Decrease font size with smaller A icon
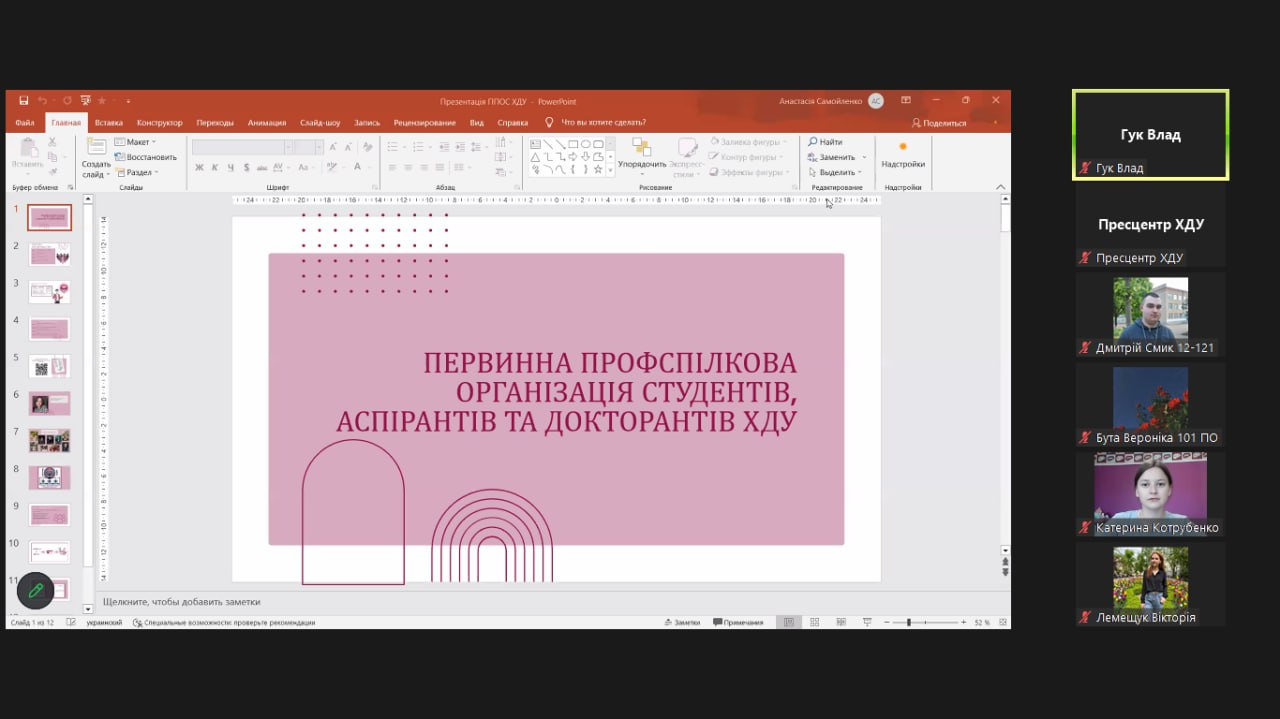Viewport: 1280px width, 719px height. pyautogui.click(x=347, y=147)
